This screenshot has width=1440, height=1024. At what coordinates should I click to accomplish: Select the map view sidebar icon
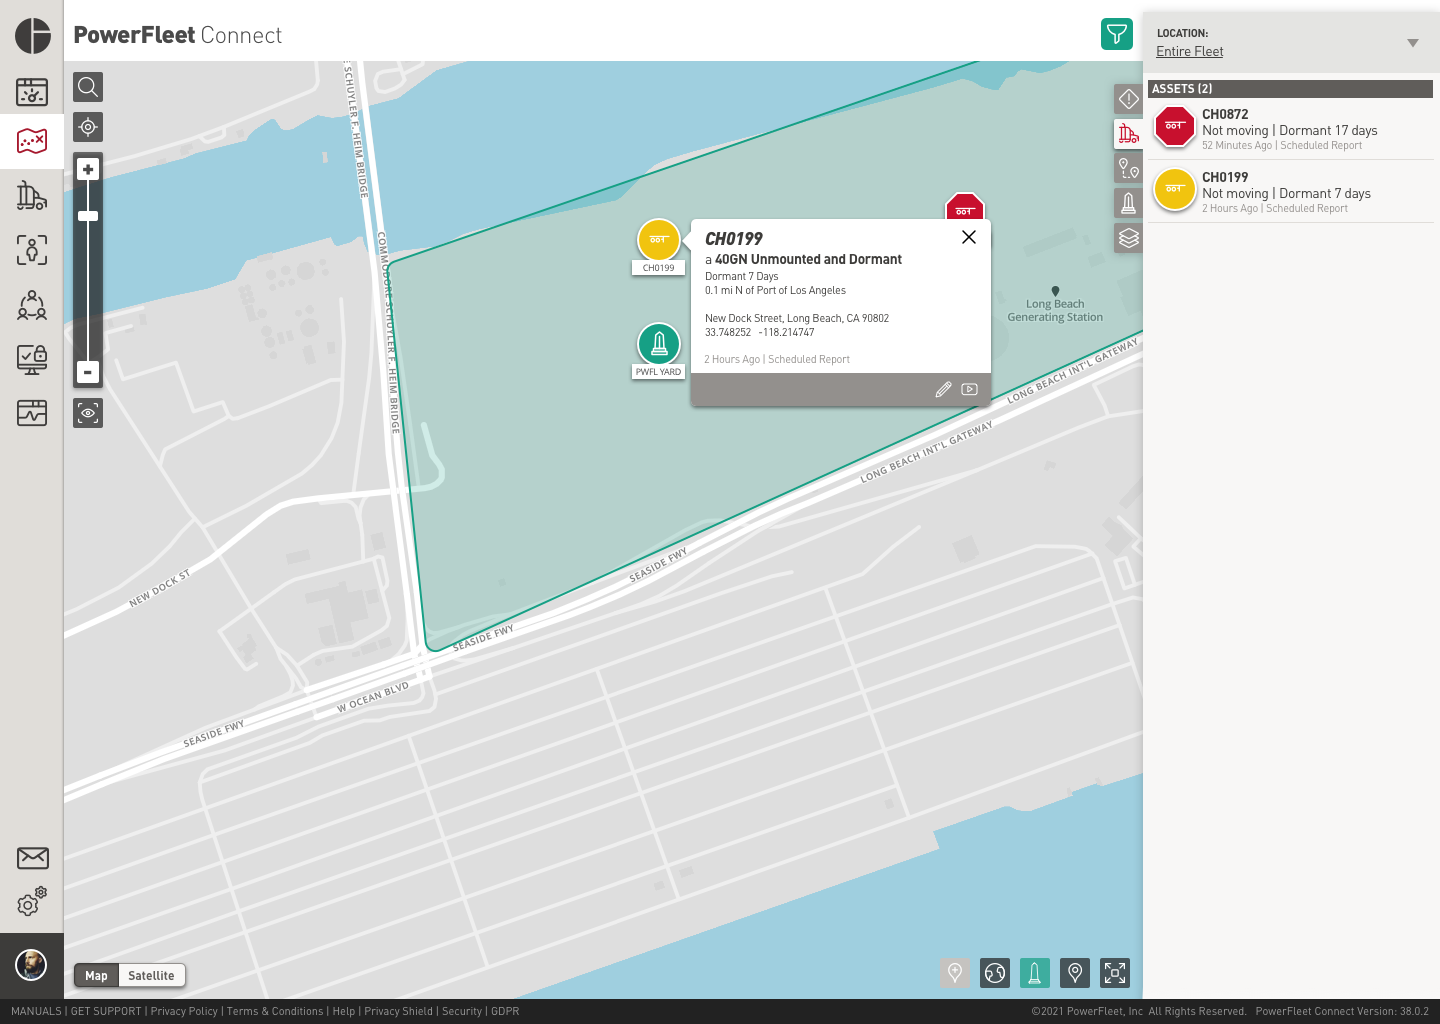[32, 140]
